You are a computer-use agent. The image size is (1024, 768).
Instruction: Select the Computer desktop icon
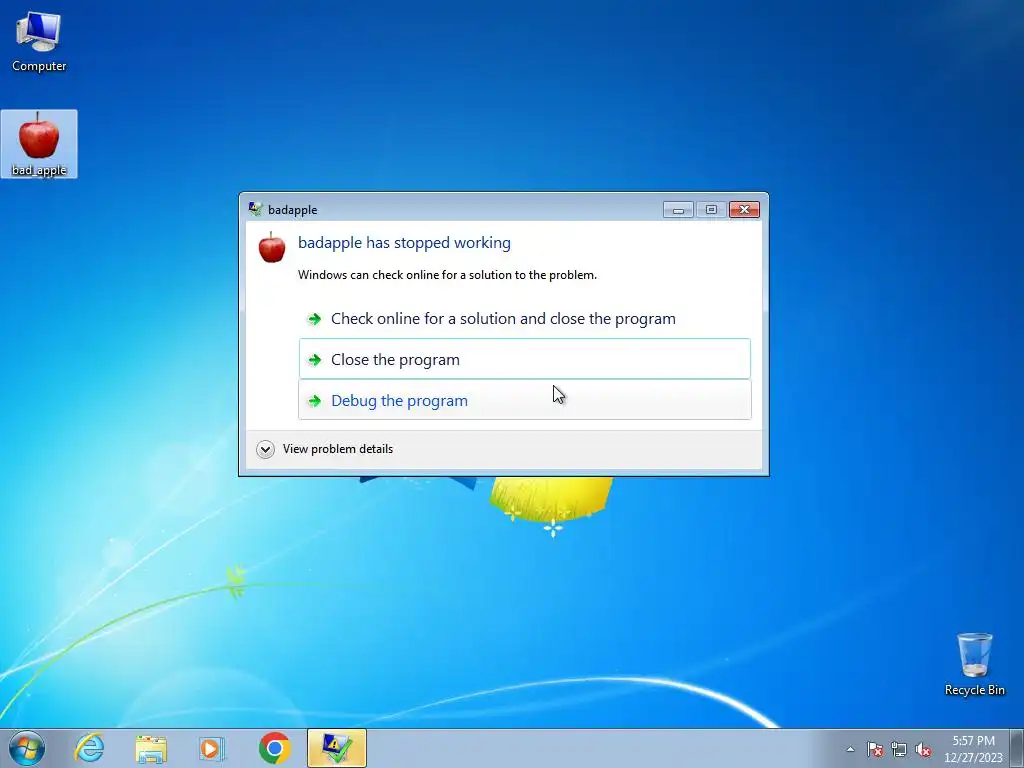pyautogui.click(x=39, y=42)
